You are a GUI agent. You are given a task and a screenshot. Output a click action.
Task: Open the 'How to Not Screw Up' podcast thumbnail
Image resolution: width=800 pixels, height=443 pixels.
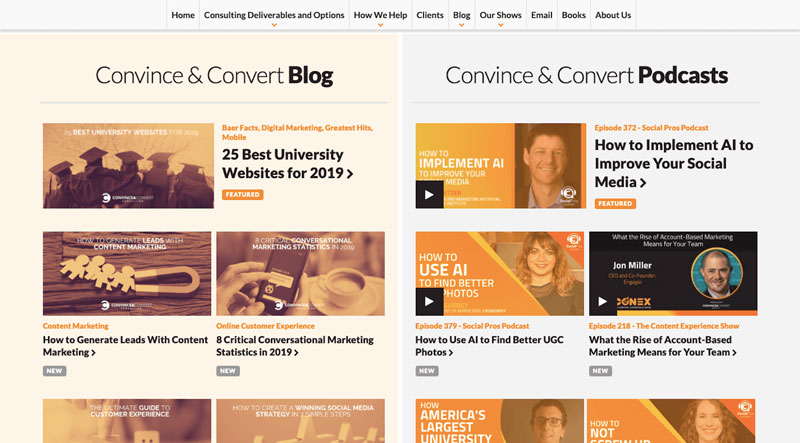coord(671,421)
